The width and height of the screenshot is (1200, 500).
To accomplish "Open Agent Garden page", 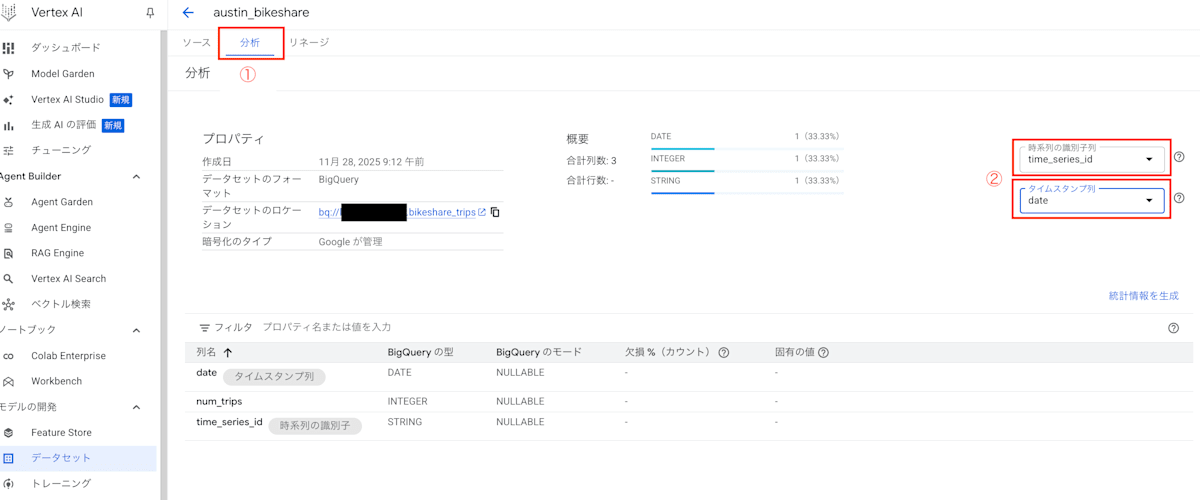I will coord(62,202).
